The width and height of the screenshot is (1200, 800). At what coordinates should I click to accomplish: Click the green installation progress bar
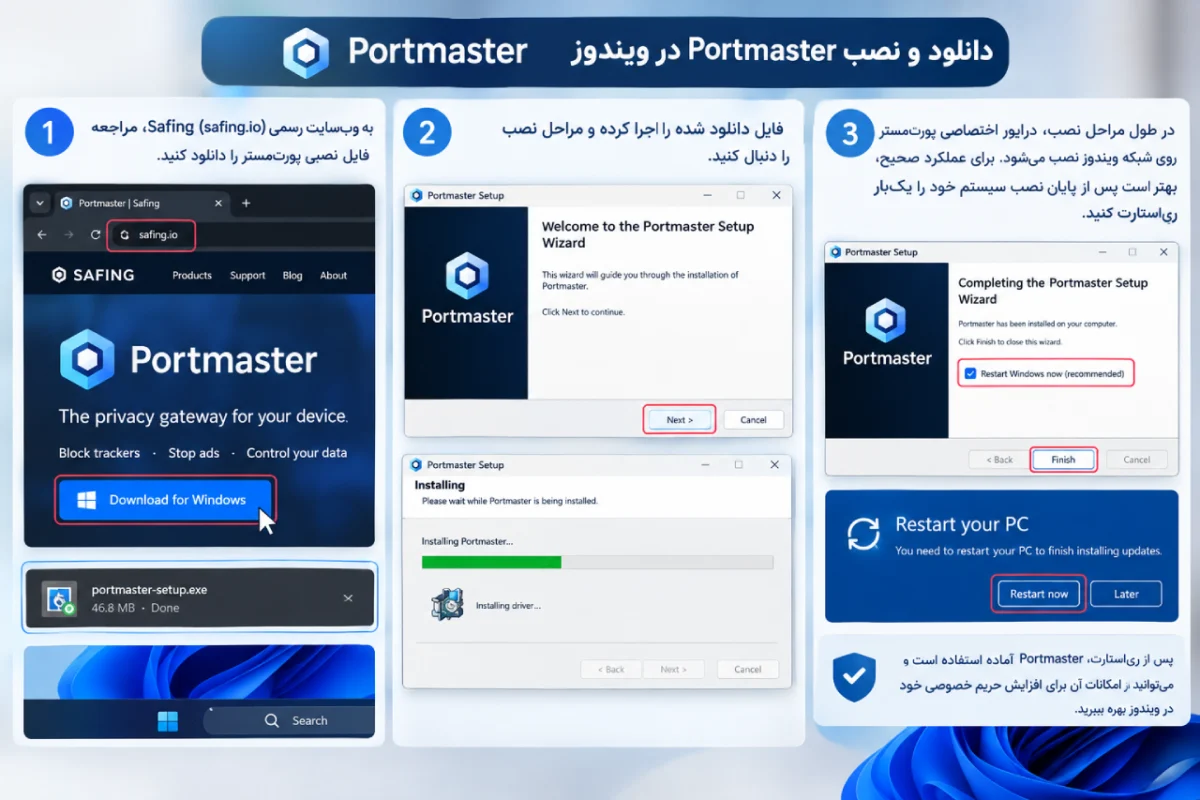[491, 562]
